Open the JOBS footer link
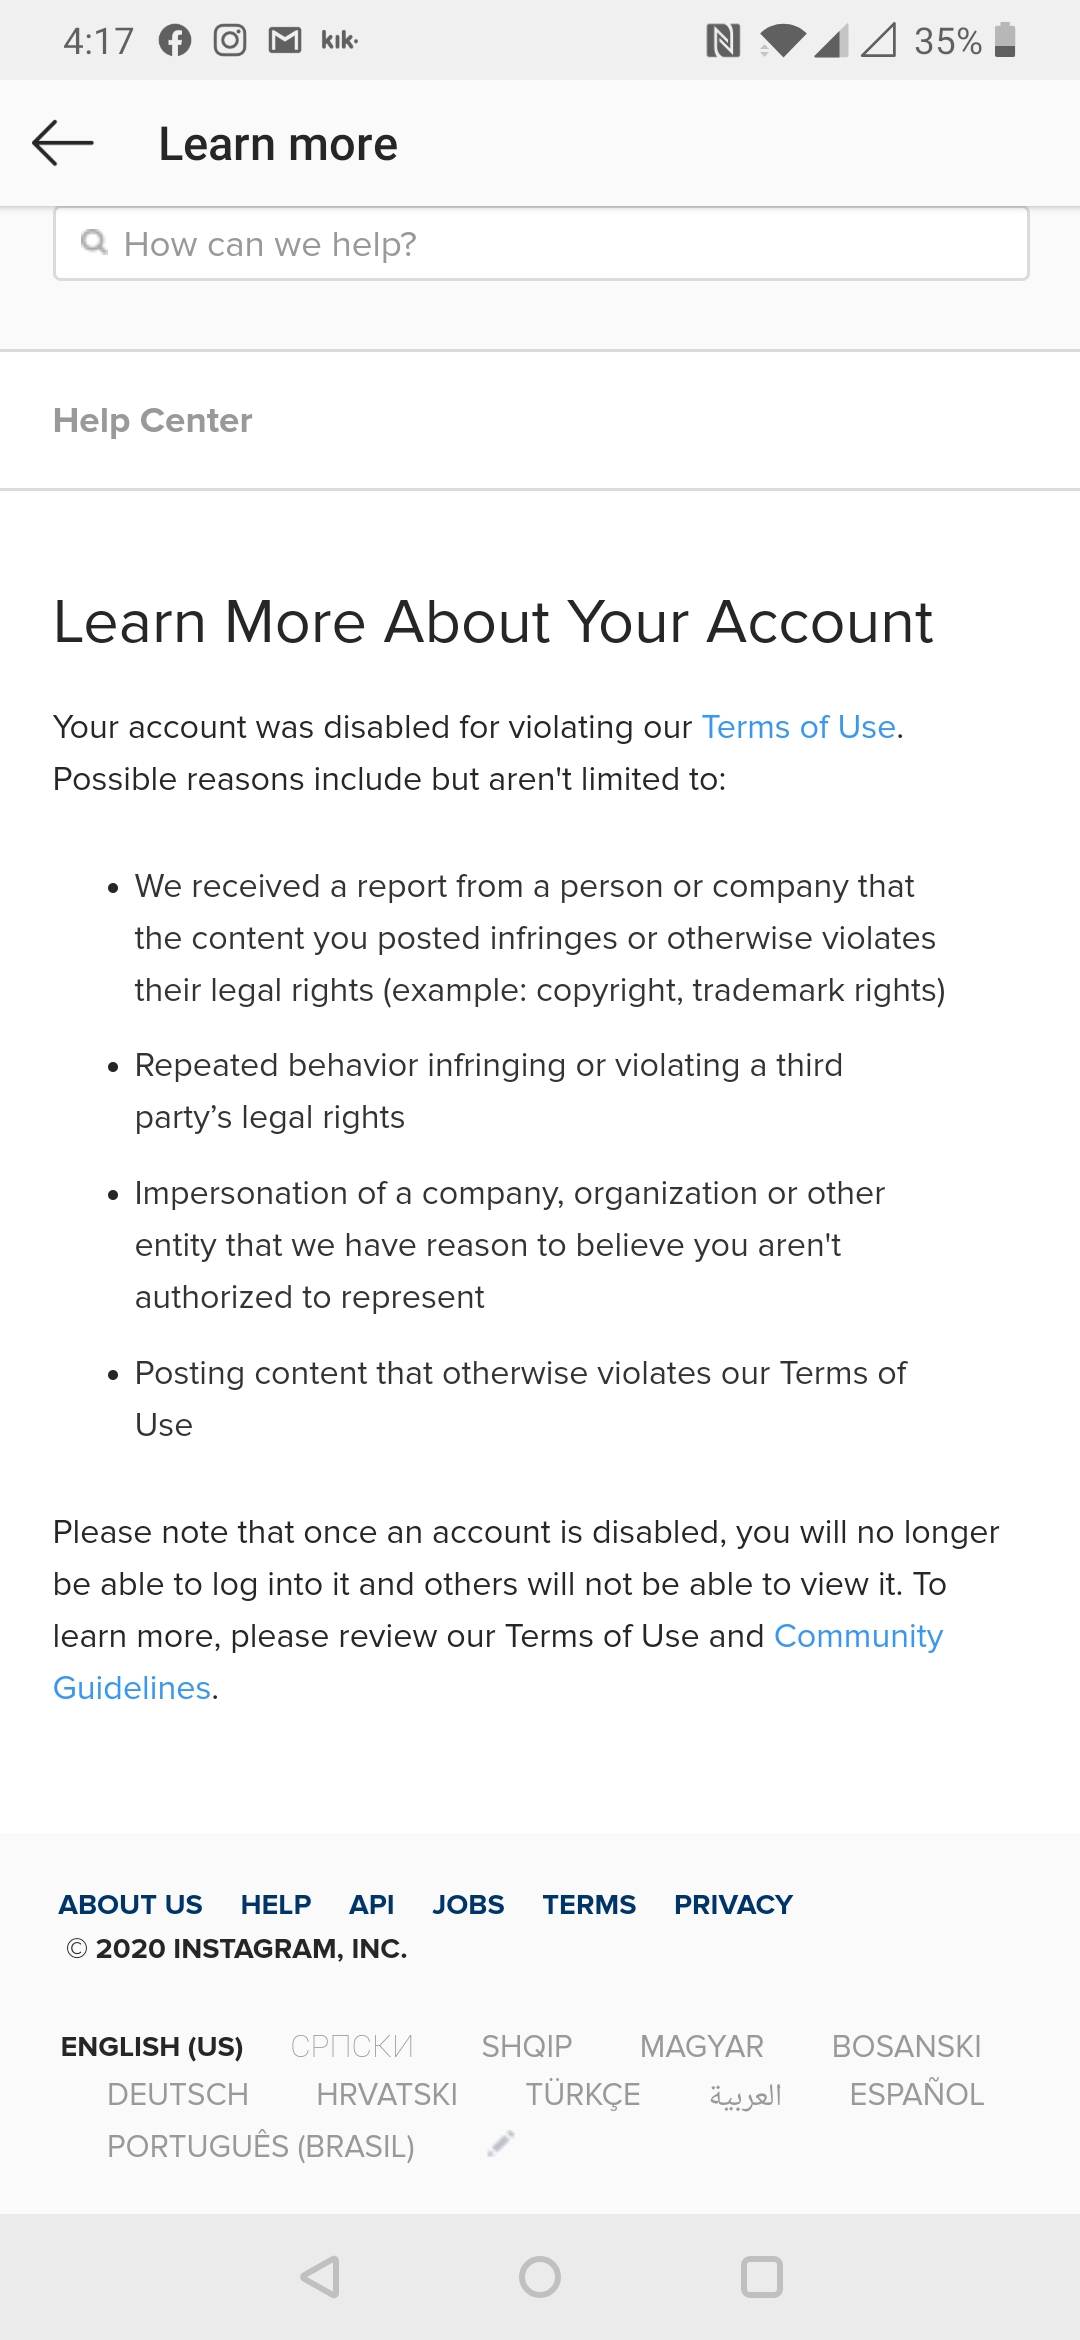1080x2340 pixels. 468,1904
